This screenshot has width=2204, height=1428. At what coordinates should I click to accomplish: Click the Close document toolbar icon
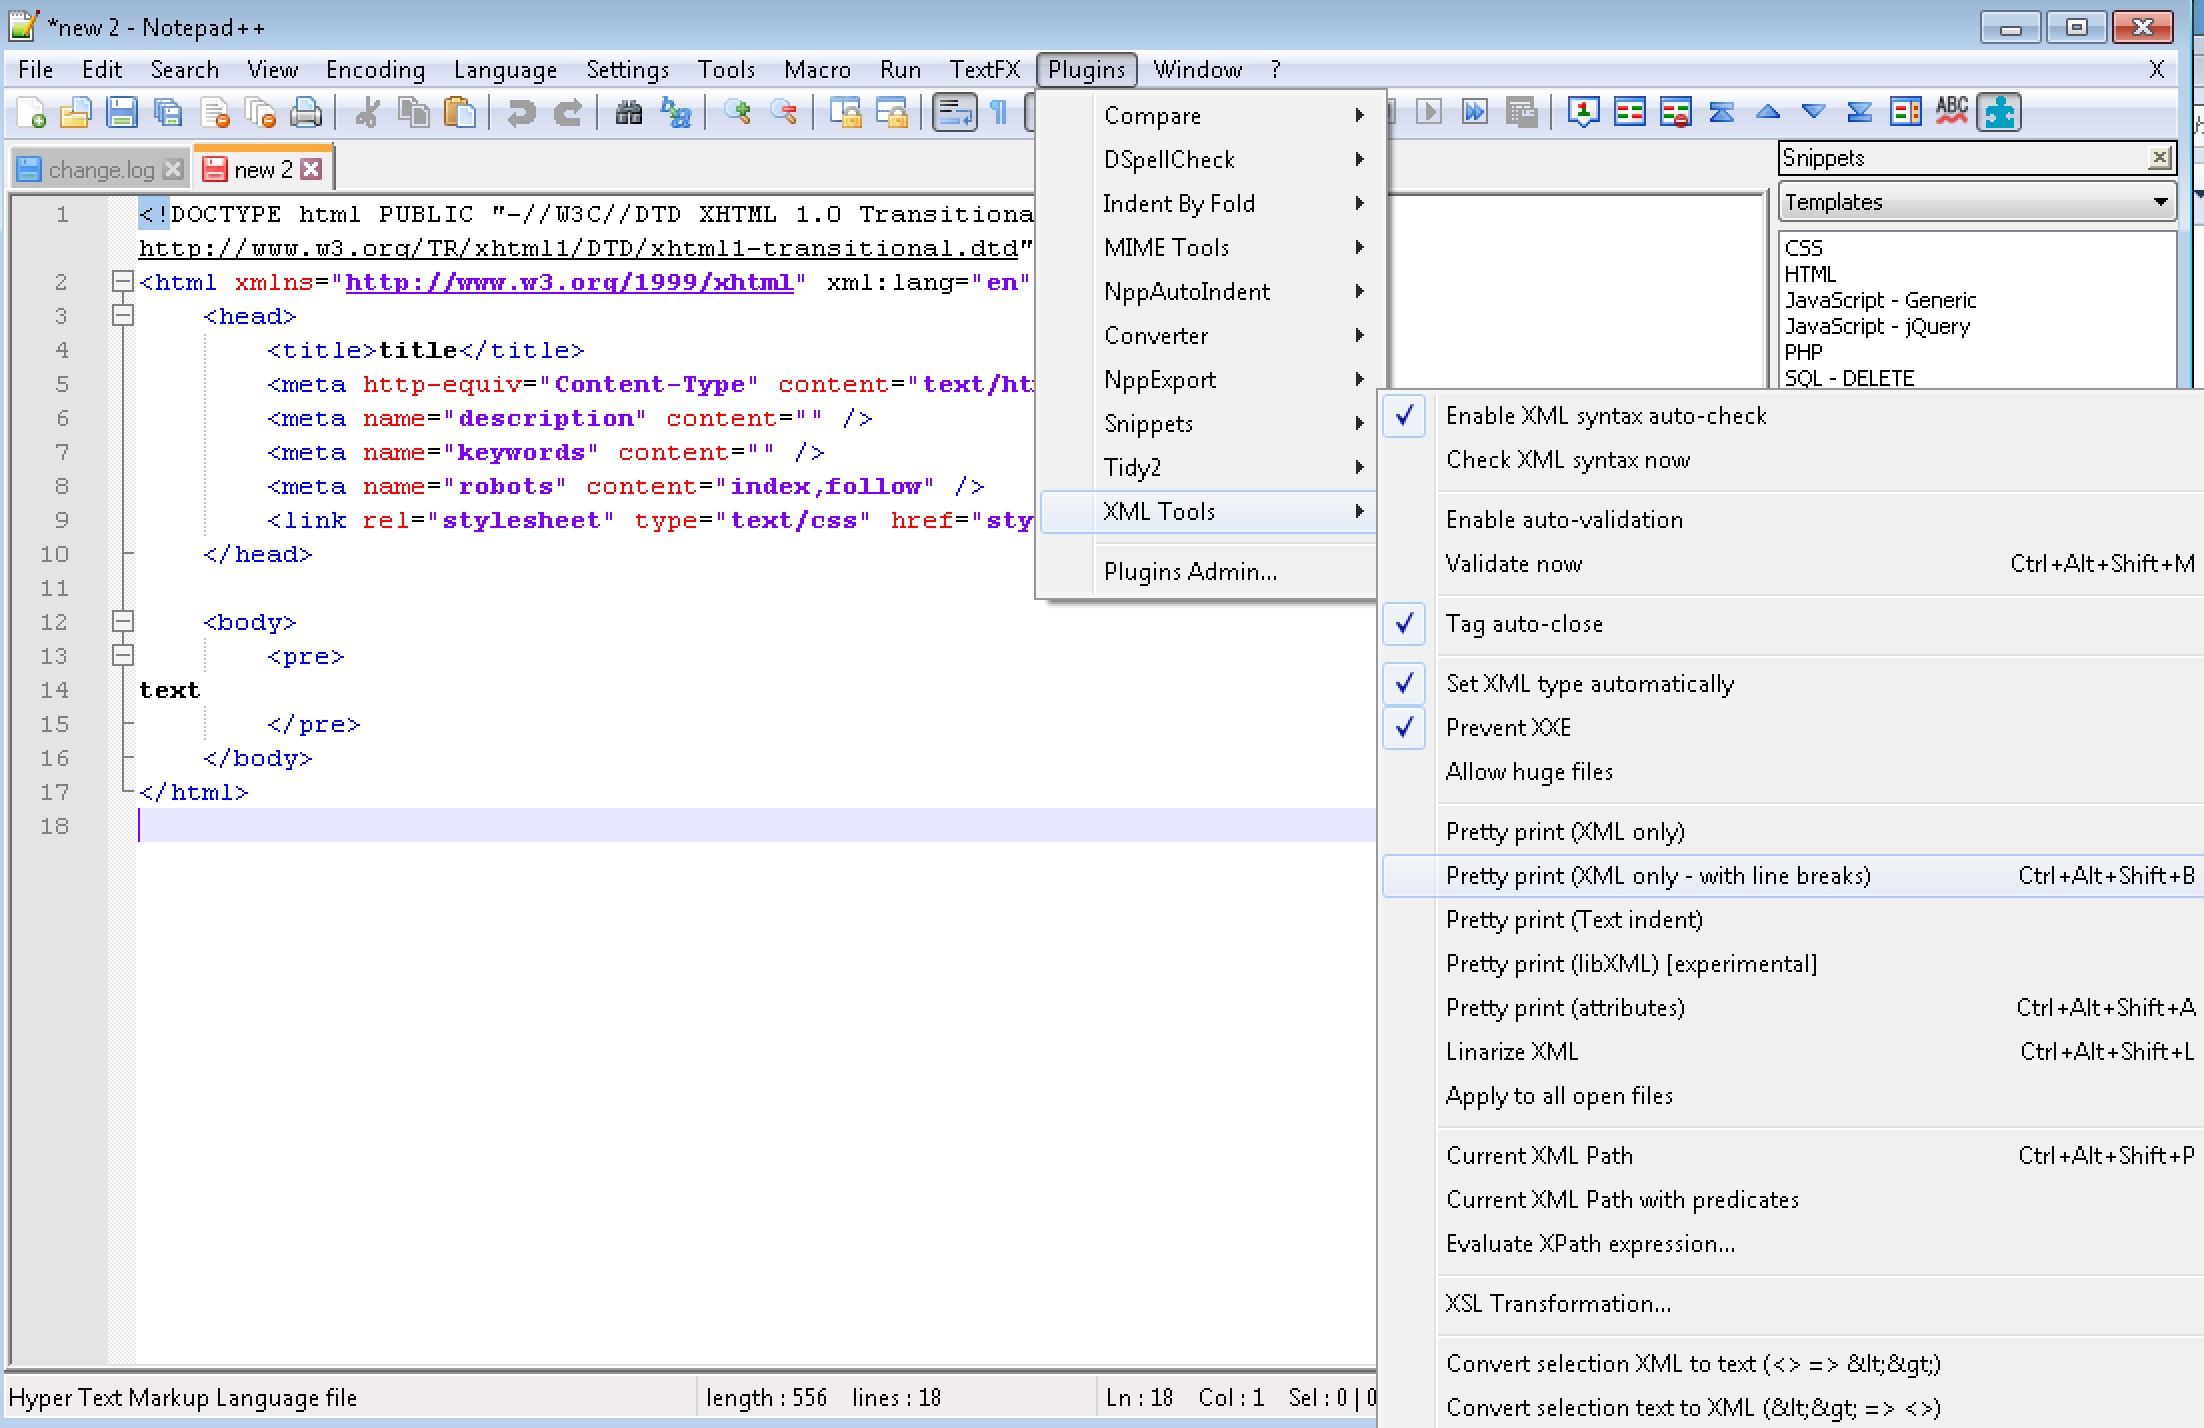tap(214, 113)
